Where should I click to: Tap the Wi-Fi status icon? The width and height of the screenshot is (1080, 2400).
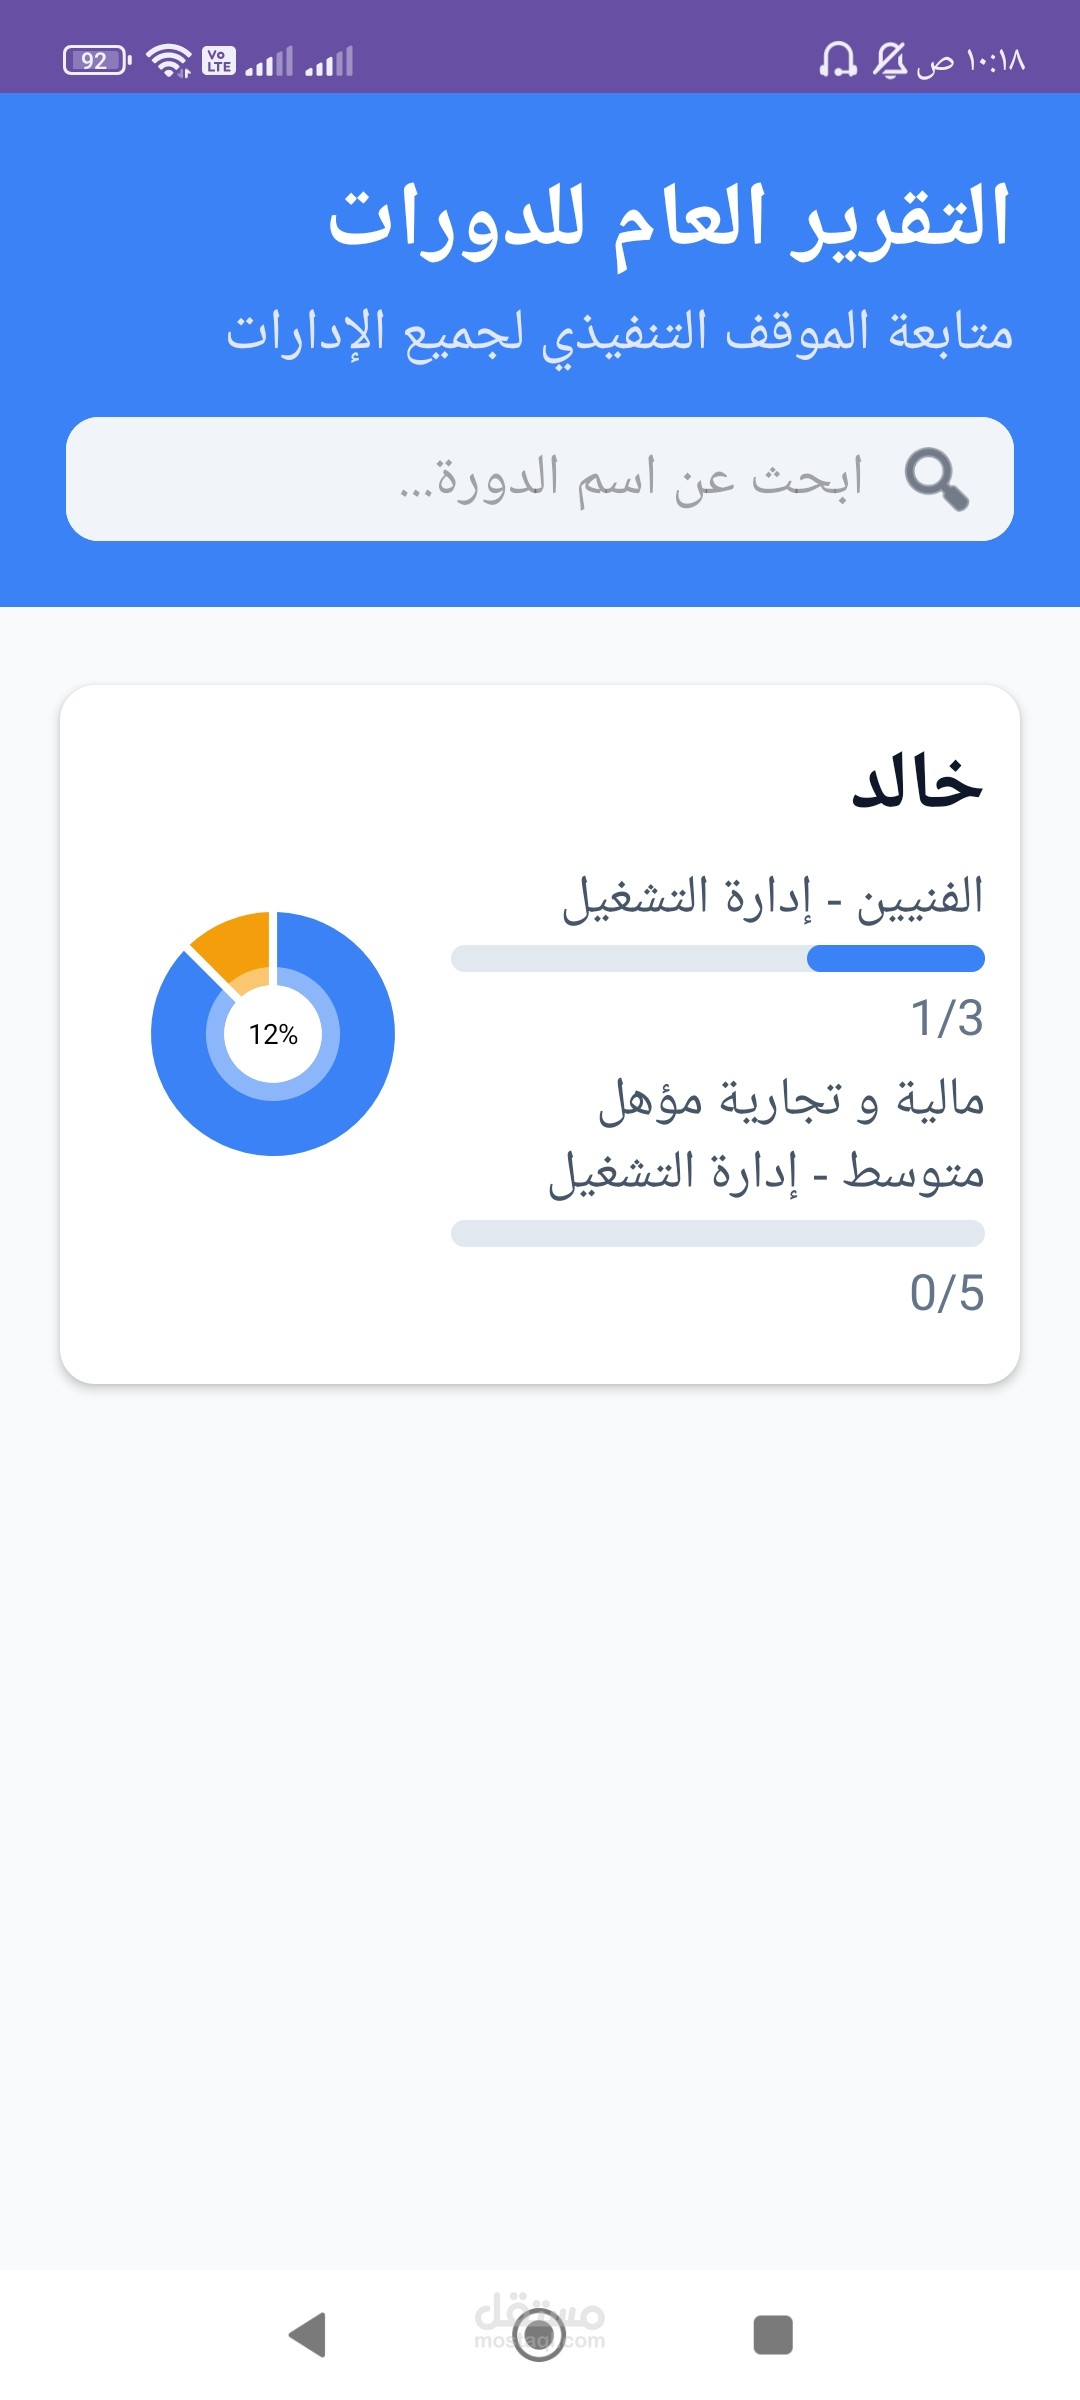pos(169,61)
